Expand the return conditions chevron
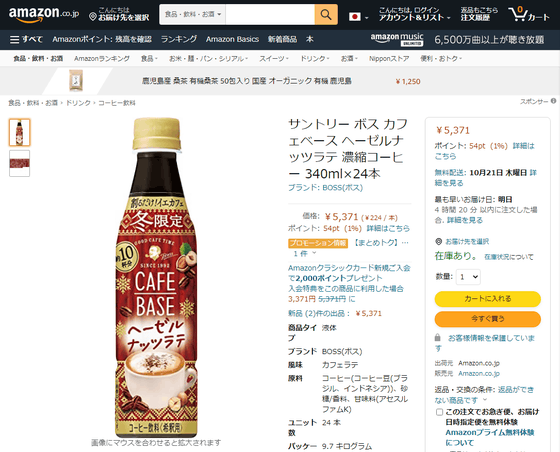This screenshot has width=560, height=452. pyautogui.click(x=485, y=400)
